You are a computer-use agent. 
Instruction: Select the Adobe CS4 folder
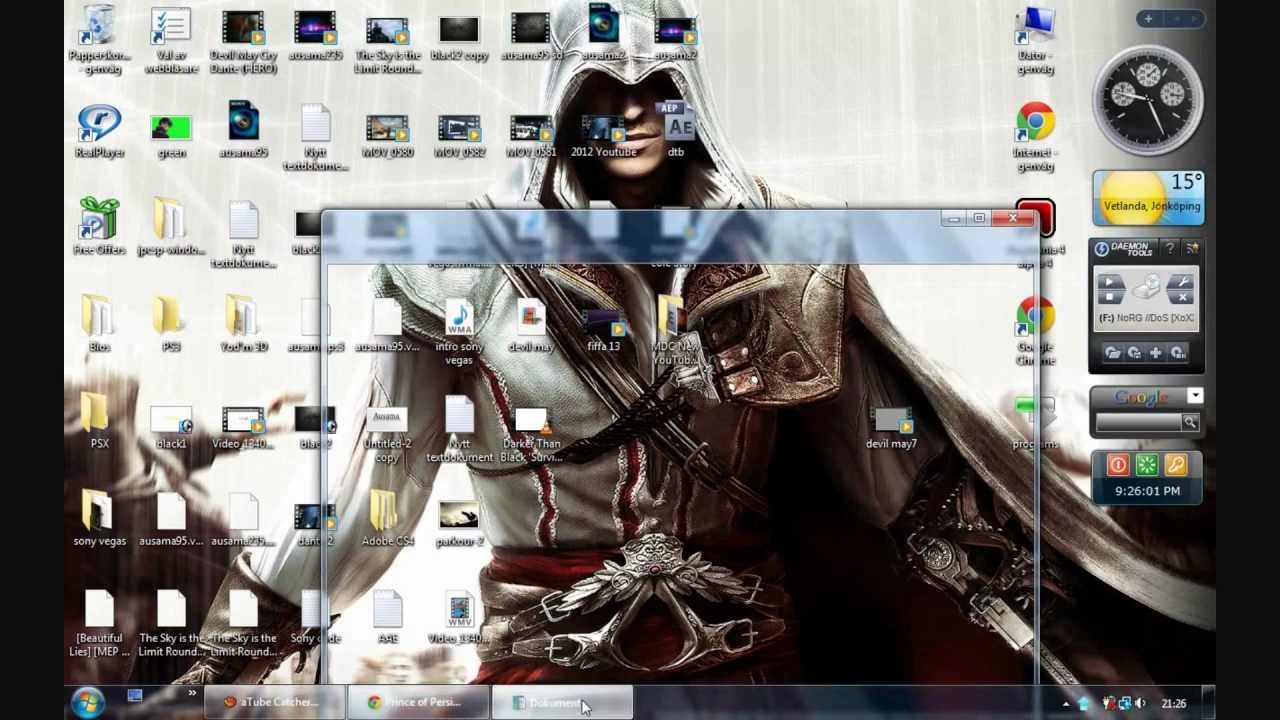pyautogui.click(x=387, y=518)
